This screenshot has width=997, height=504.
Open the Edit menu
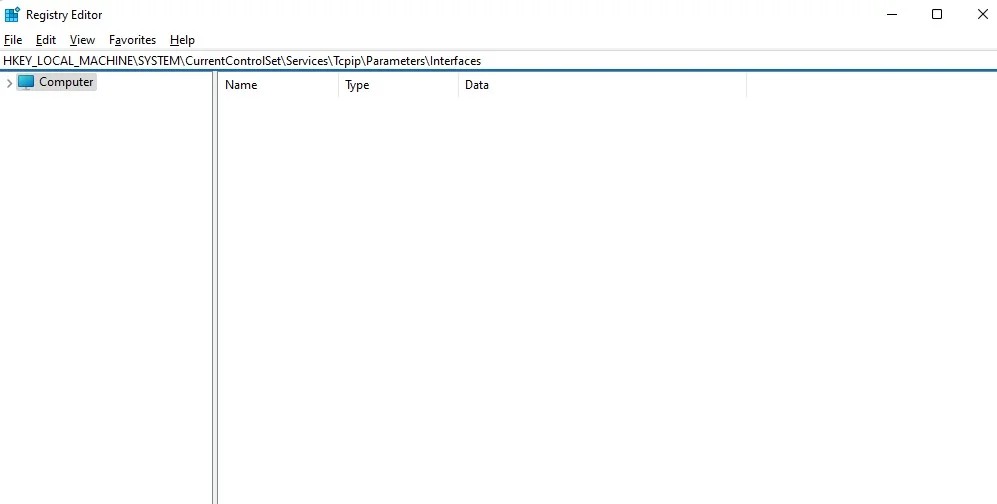click(46, 40)
